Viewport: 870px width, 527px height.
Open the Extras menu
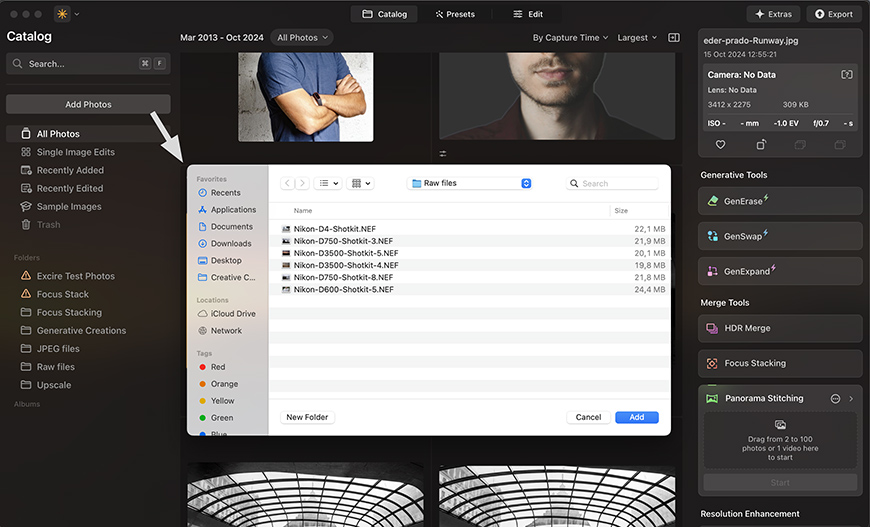tap(773, 14)
